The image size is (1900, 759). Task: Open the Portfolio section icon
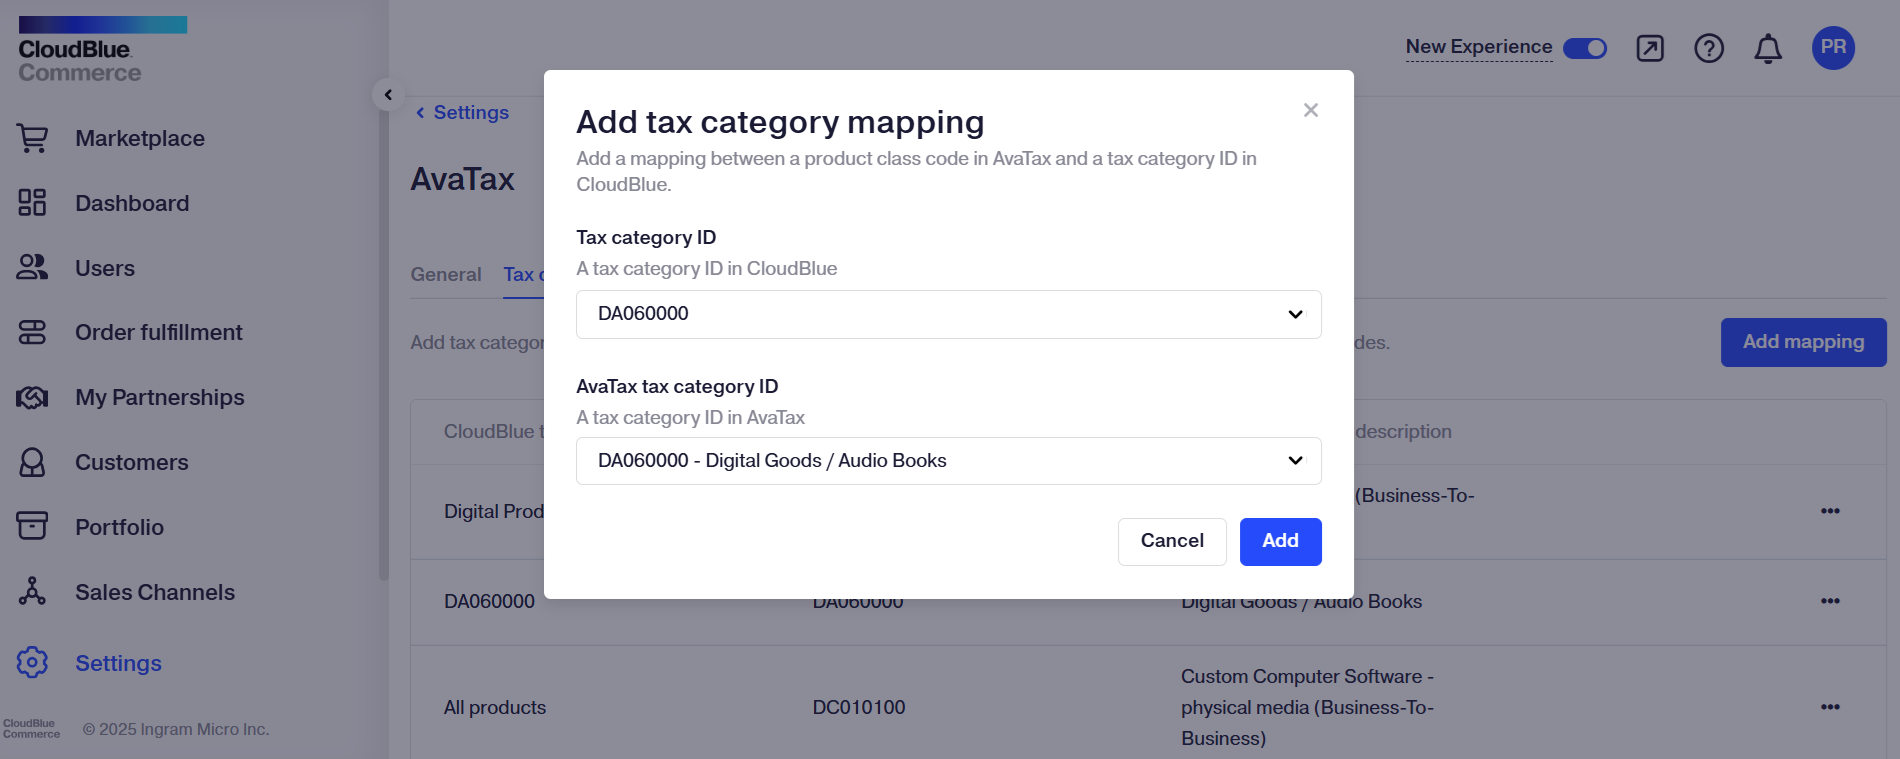(x=33, y=526)
